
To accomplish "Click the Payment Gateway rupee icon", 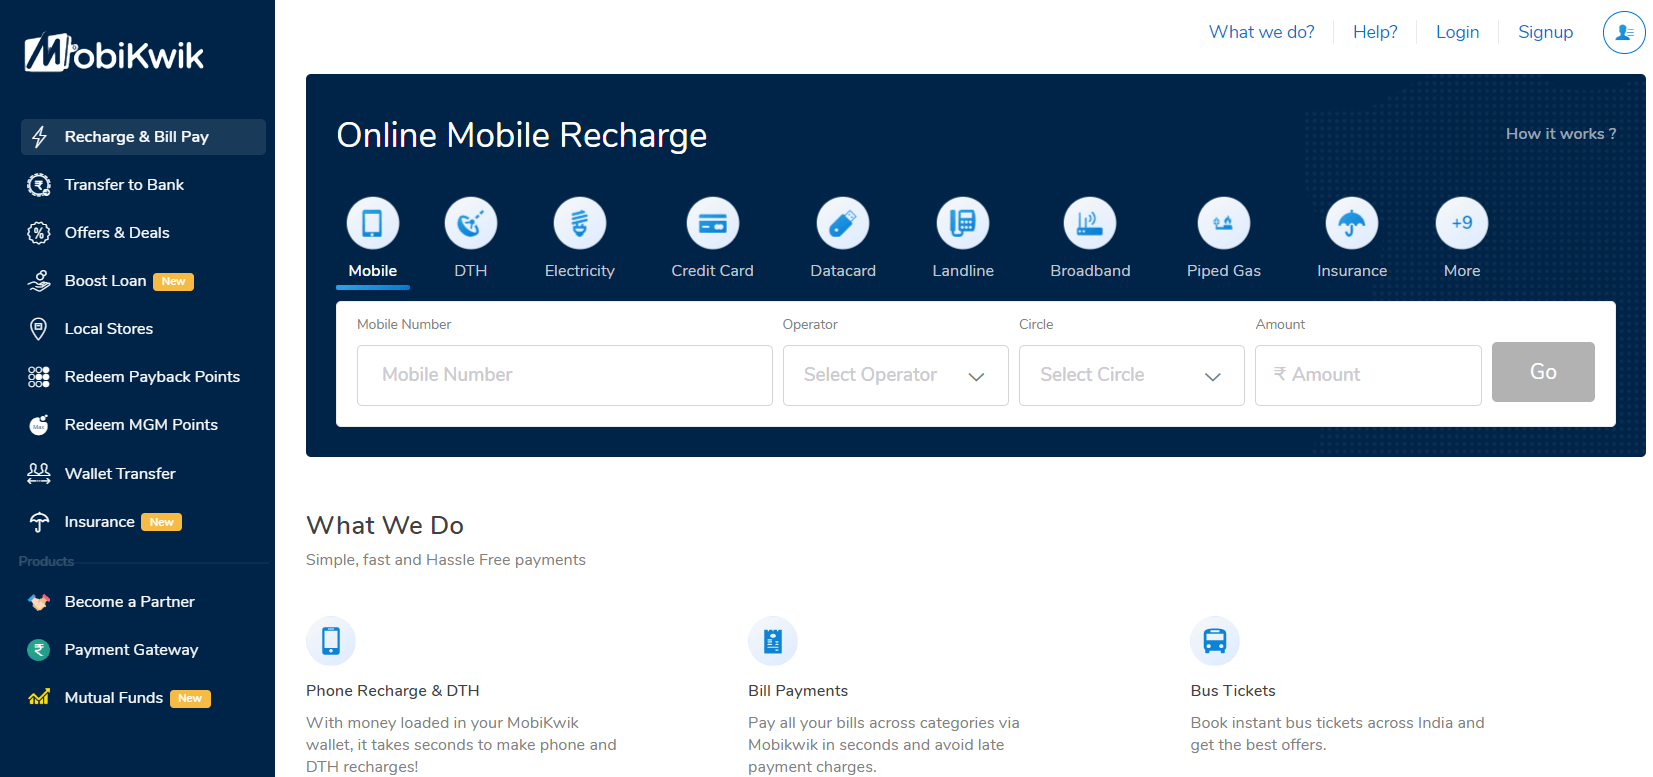I will [39, 650].
